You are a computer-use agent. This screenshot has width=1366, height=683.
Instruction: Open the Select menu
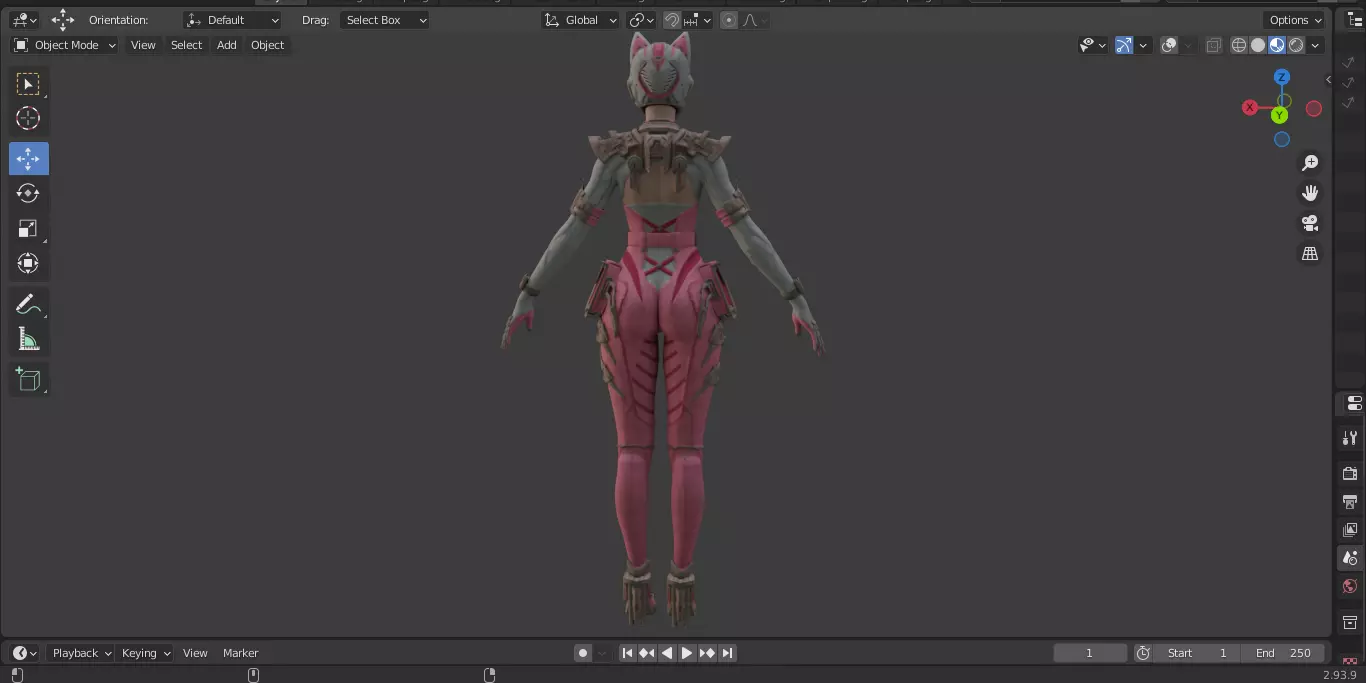[186, 45]
